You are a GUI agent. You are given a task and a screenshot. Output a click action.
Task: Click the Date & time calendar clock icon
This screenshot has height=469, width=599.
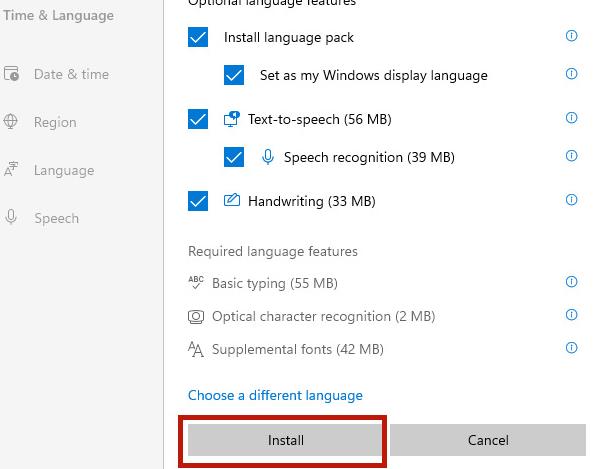pyautogui.click(x=11, y=74)
